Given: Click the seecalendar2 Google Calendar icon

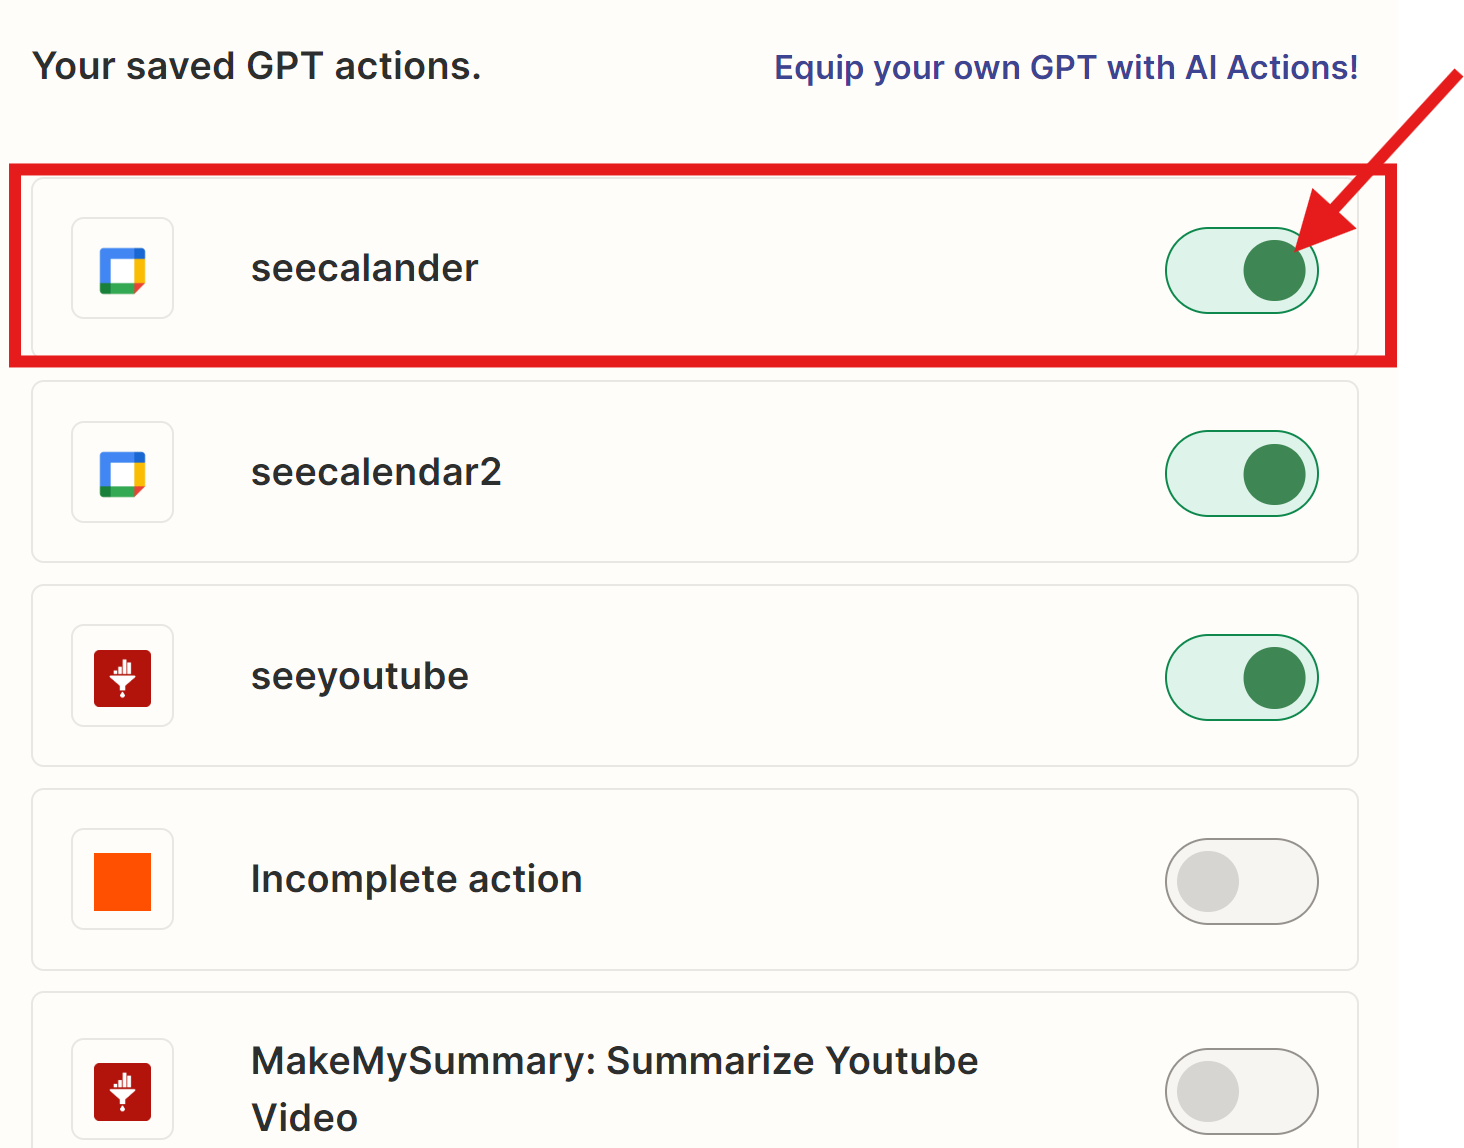Looking at the screenshot, I should tap(122, 473).
